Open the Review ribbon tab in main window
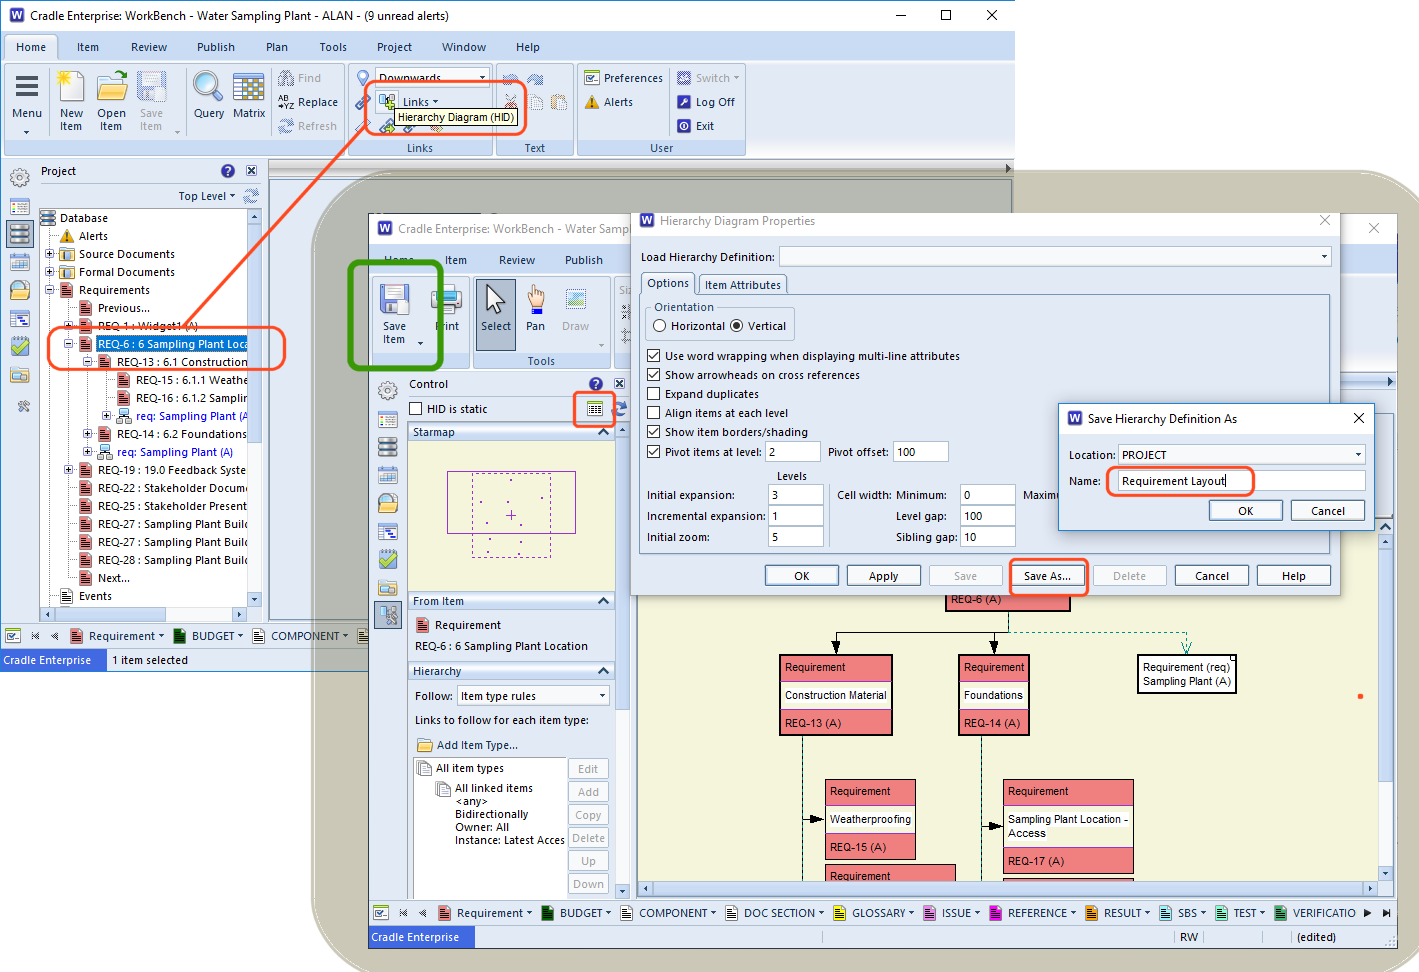Viewport: 1419px width, 972px height. click(x=149, y=47)
